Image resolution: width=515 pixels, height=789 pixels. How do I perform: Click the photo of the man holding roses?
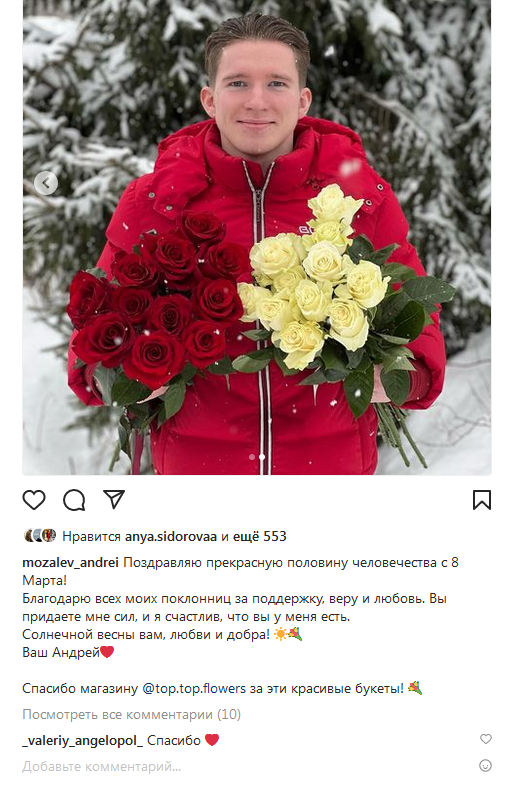click(x=257, y=238)
